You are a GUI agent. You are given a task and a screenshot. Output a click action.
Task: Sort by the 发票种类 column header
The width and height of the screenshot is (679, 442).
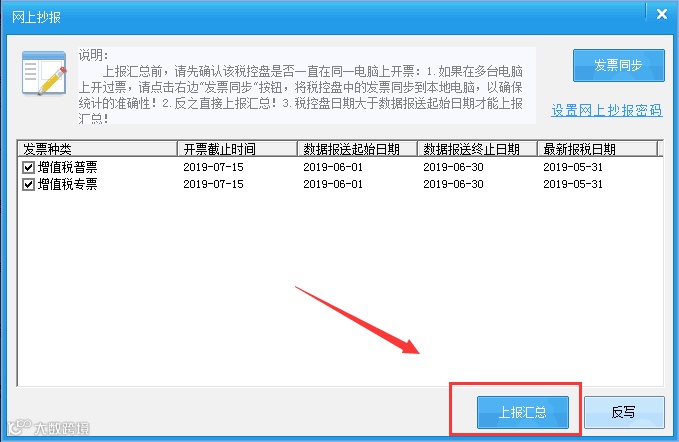pos(97,149)
